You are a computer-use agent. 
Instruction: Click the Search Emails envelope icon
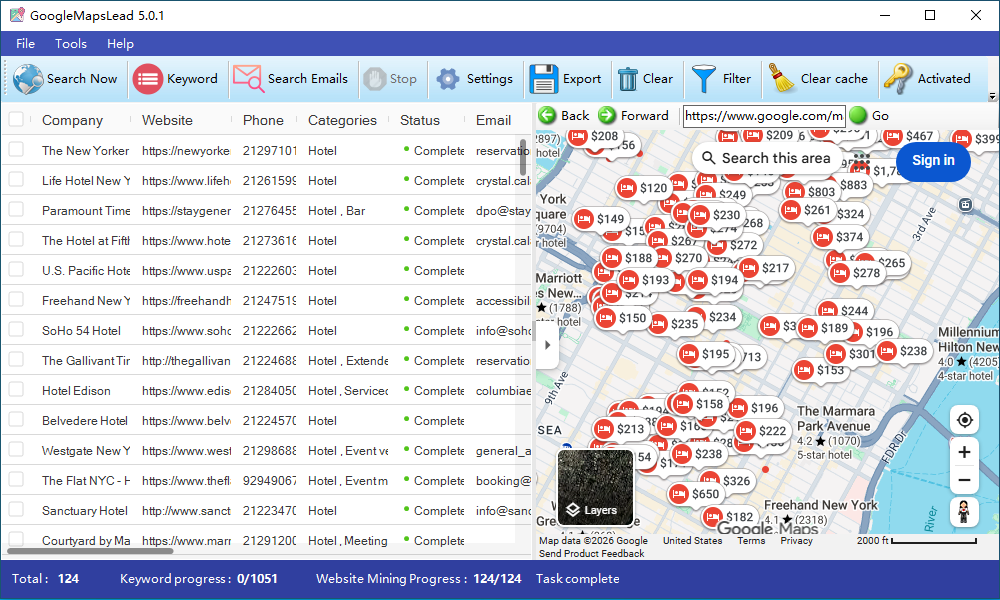click(x=248, y=79)
